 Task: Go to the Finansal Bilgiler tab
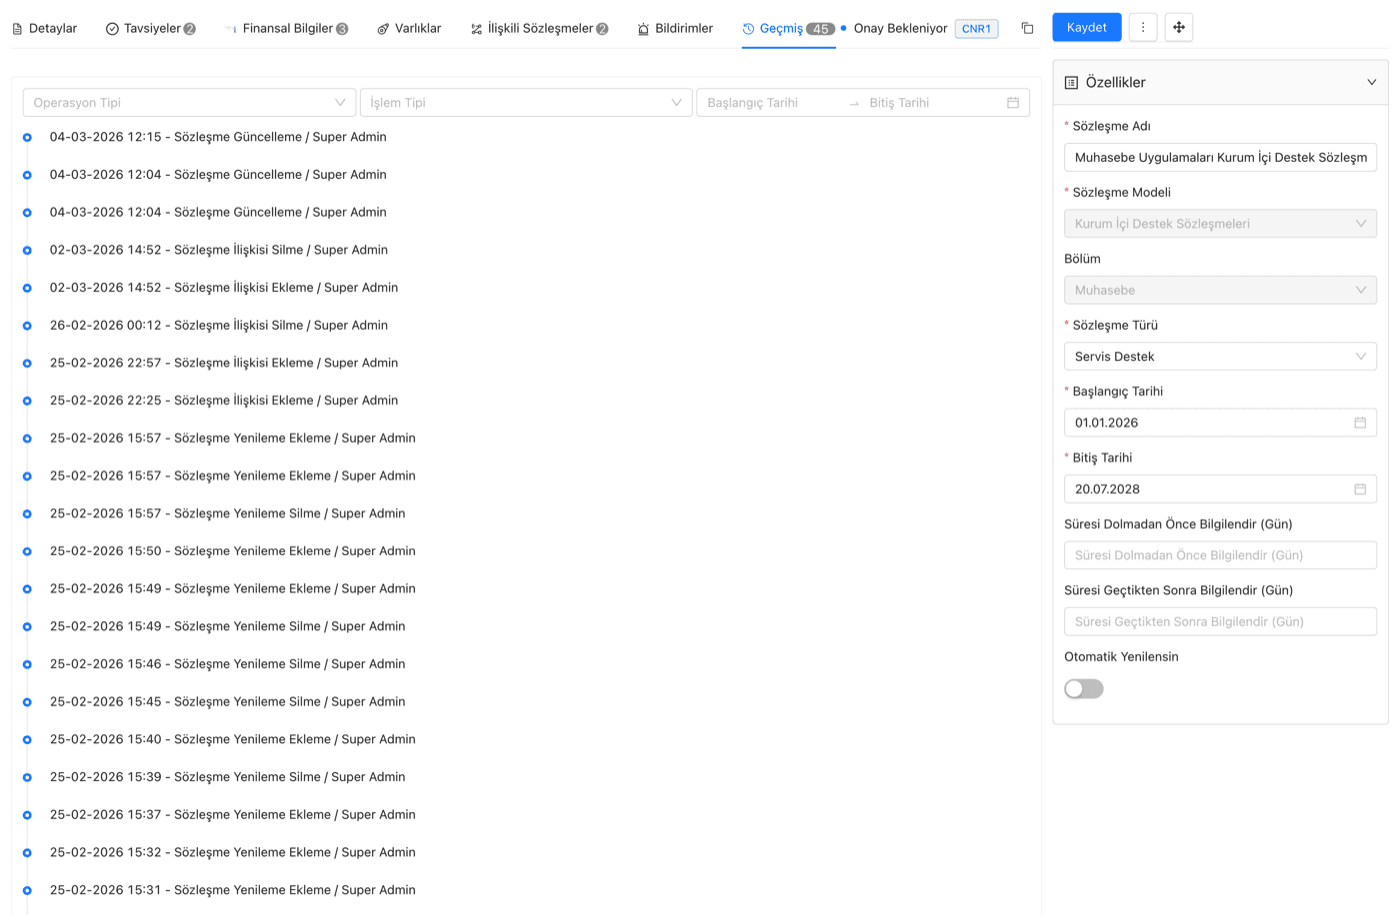[287, 28]
